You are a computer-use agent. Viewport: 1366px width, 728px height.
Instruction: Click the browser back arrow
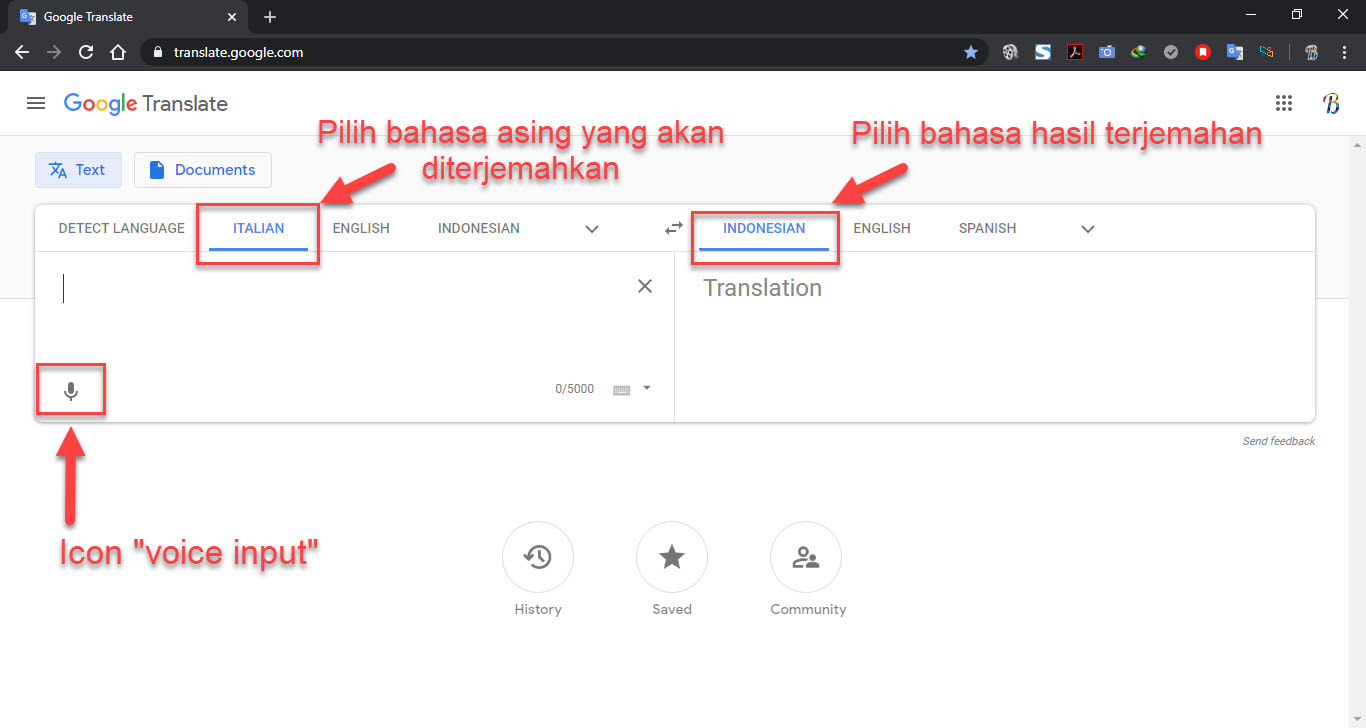[x=22, y=52]
